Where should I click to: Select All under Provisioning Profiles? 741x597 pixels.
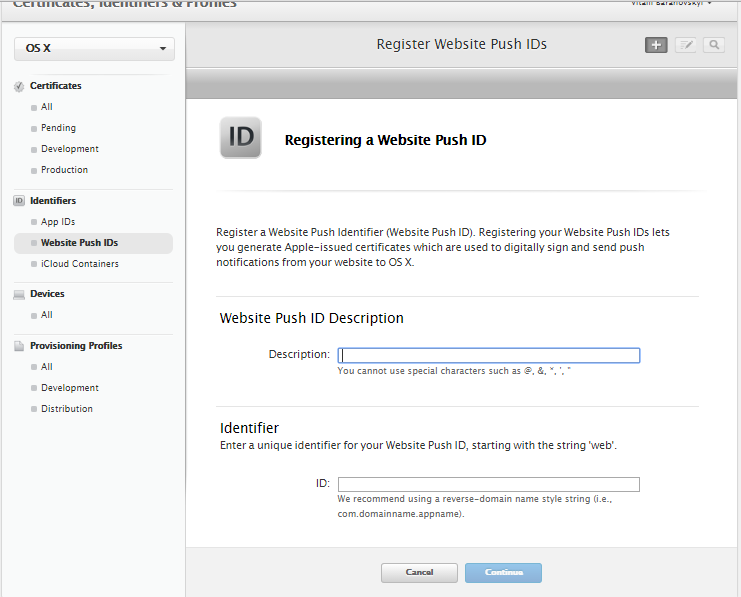(46, 367)
